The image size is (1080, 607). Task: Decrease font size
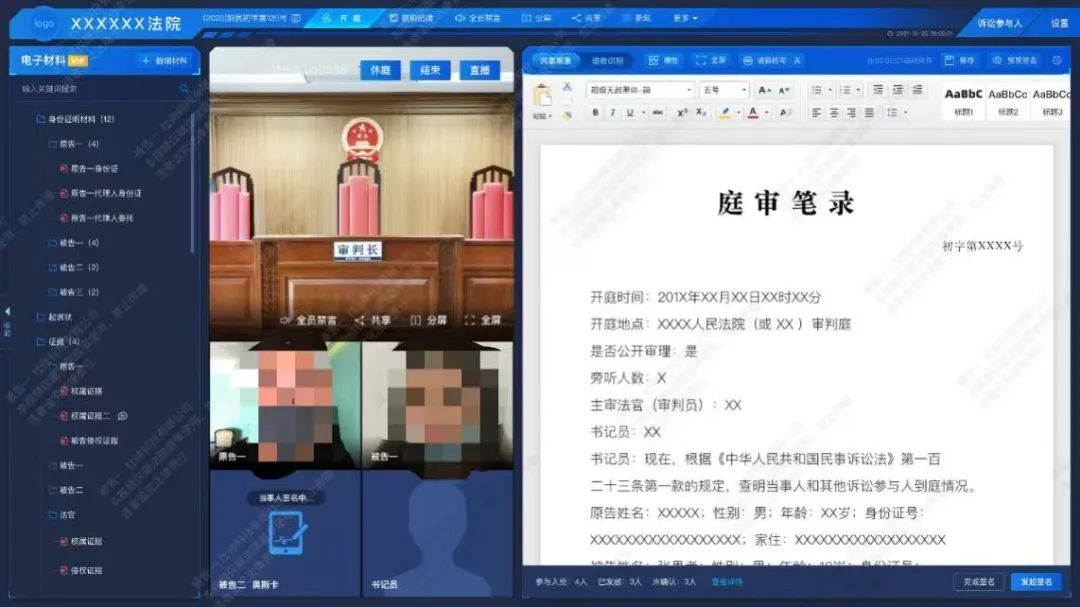coord(784,90)
